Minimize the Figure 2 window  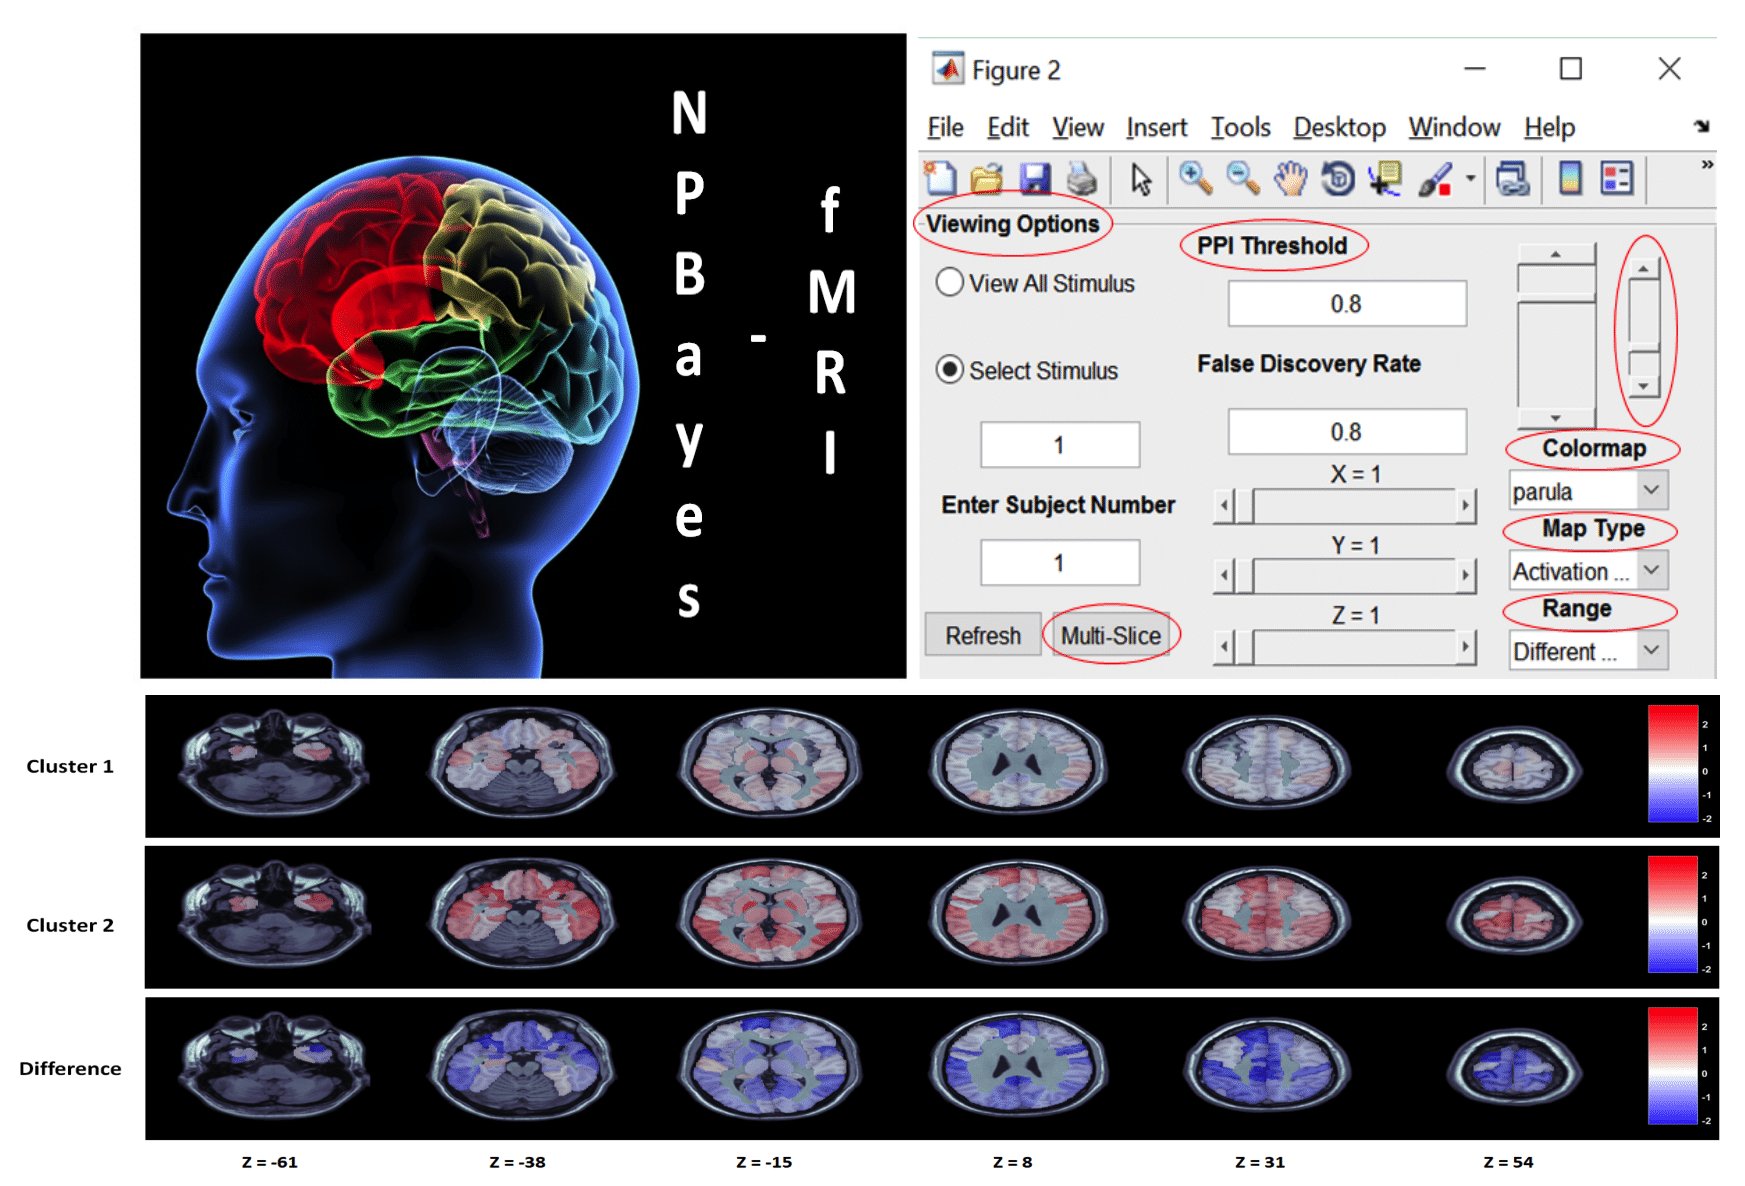pyautogui.click(x=1475, y=69)
